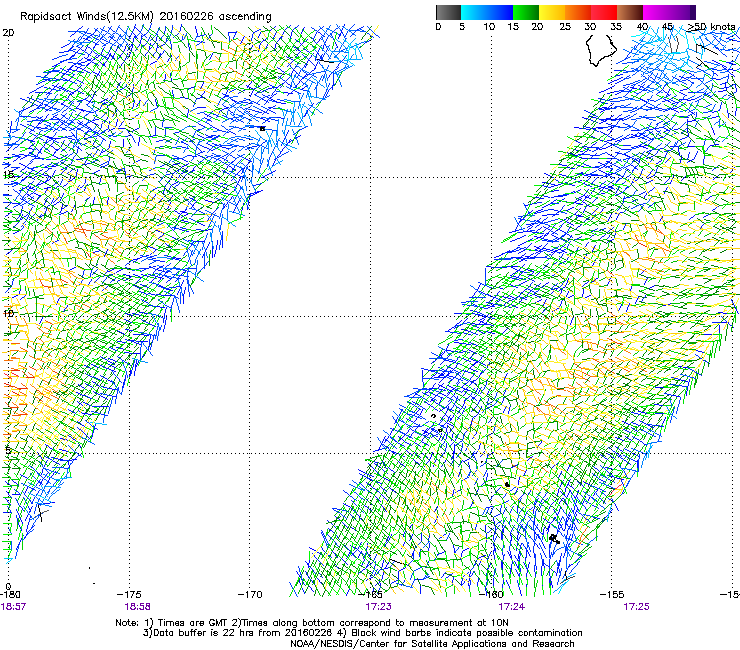Click the '40' label under the color bar
This screenshot has height=650, width=740.
coord(642,27)
